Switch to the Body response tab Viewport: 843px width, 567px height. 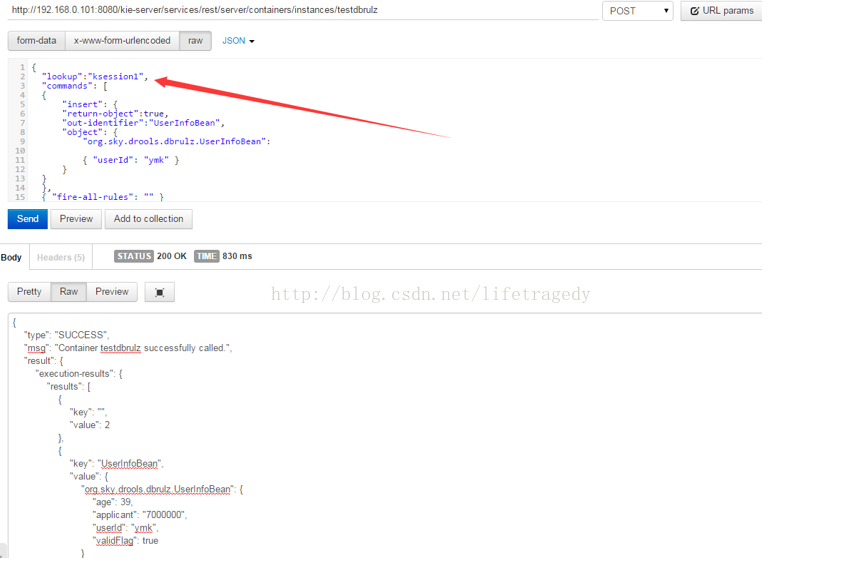(x=11, y=257)
